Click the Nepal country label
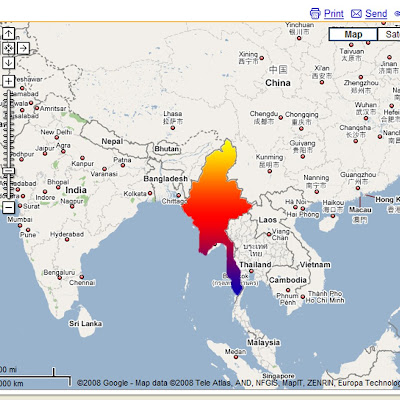This screenshot has width=400, height=400. [x=112, y=141]
